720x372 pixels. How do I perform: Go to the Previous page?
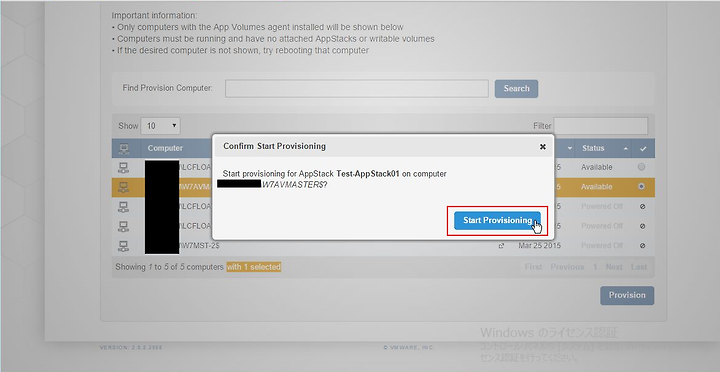tap(567, 267)
